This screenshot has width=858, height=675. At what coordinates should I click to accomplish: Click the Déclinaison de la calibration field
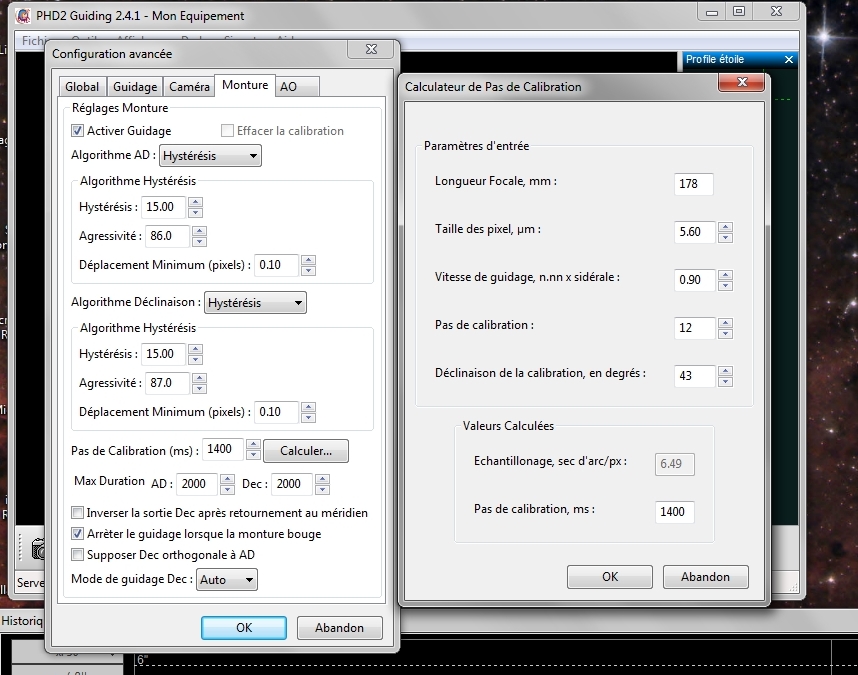click(x=695, y=376)
